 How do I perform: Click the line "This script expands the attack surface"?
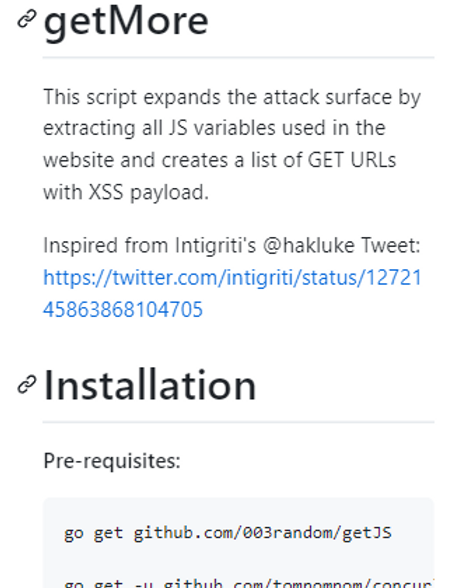coord(218,97)
